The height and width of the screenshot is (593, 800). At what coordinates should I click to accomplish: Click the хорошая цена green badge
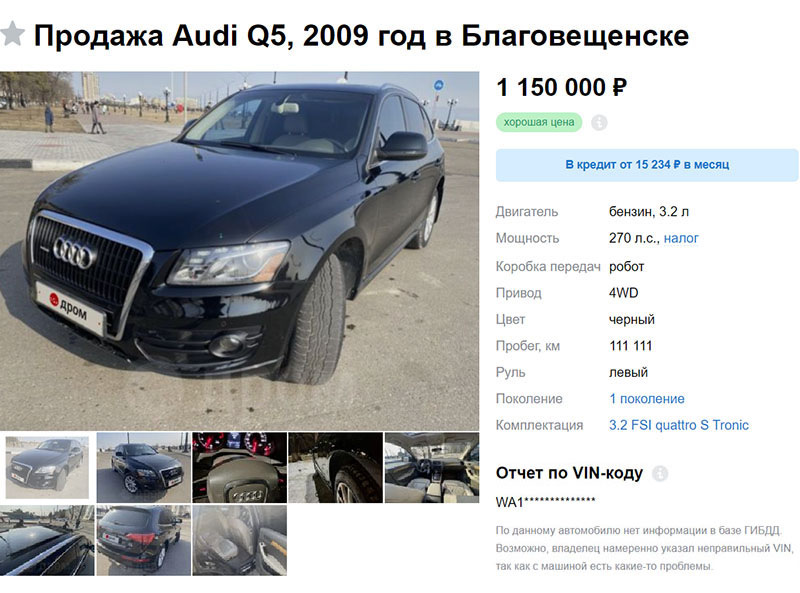pyautogui.click(x=539, y=122)
